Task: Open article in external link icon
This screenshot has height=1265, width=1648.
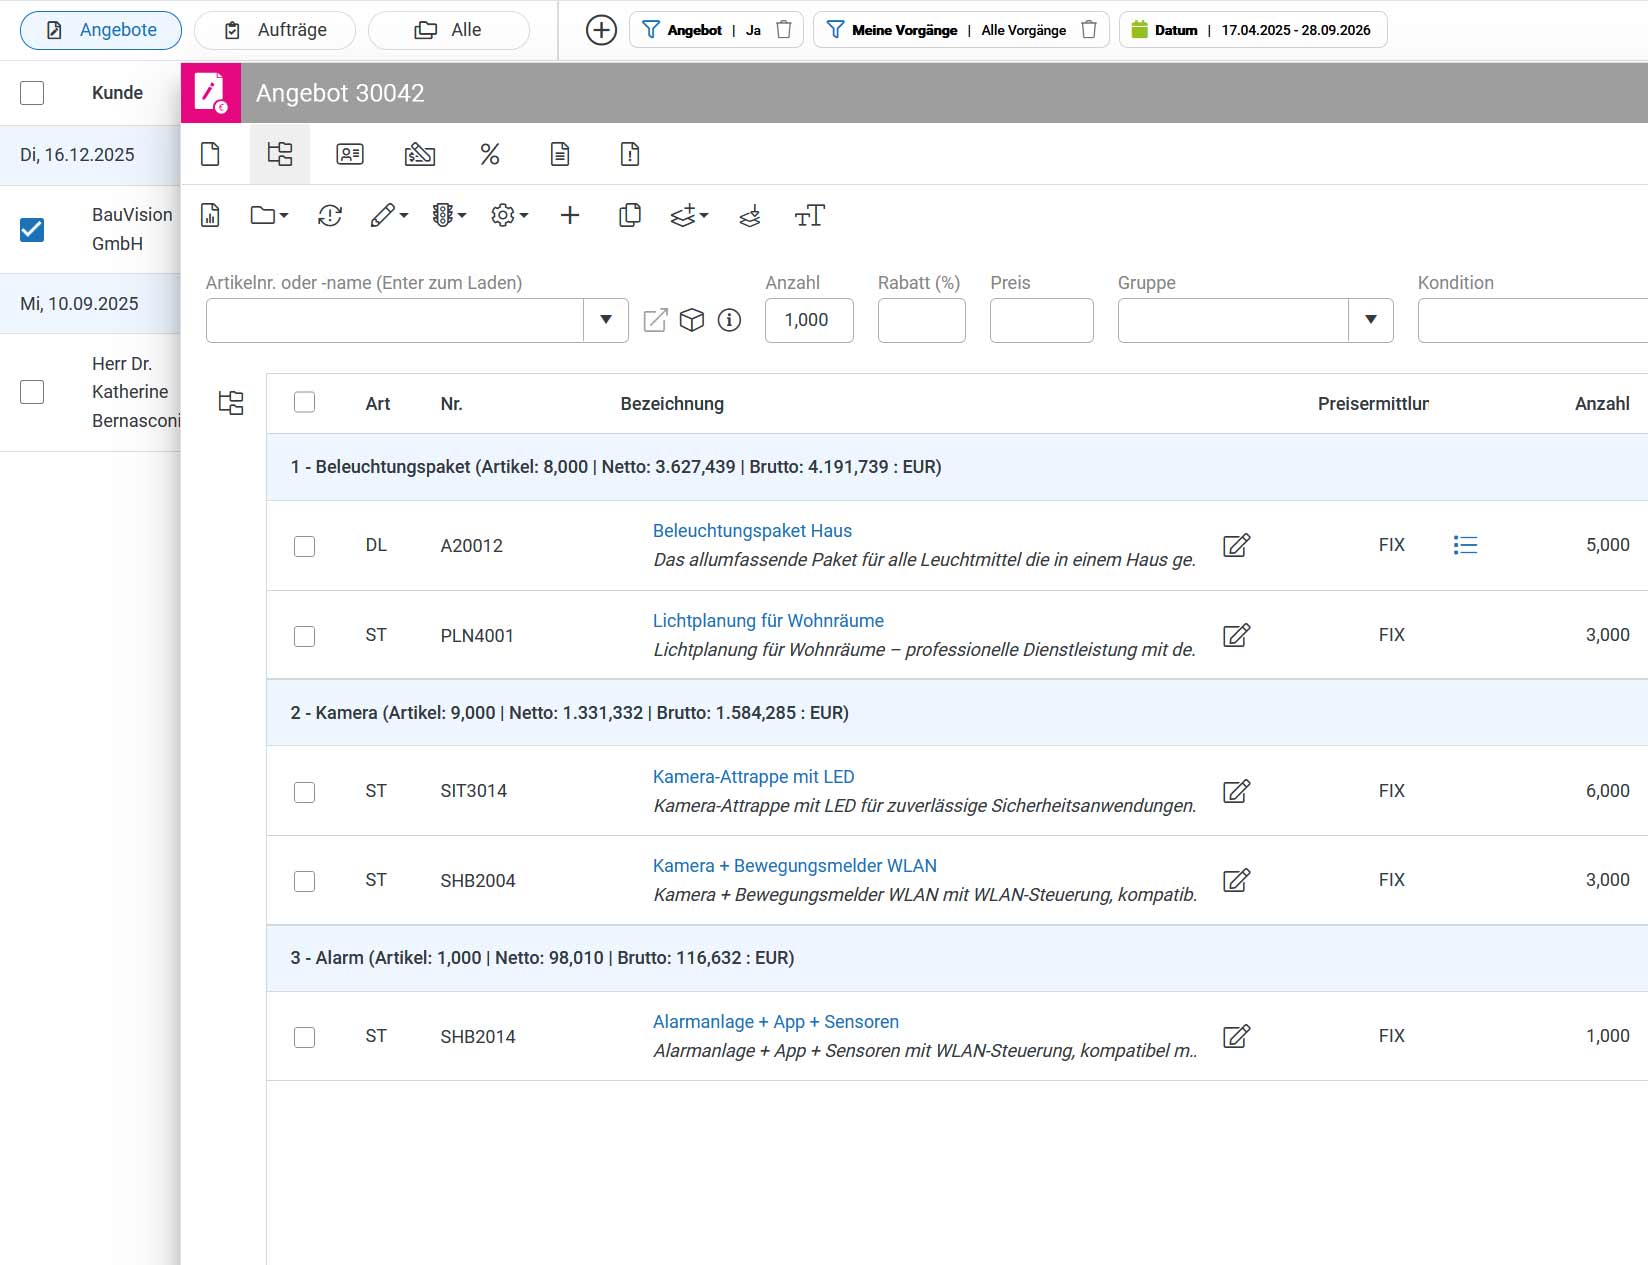Action: point(655,320)
